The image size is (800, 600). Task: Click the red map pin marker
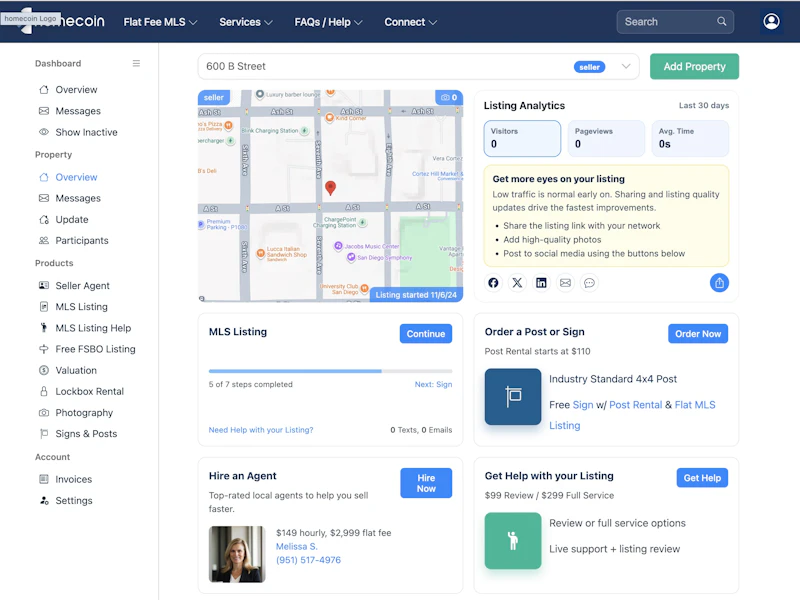[x=331, y=188]
